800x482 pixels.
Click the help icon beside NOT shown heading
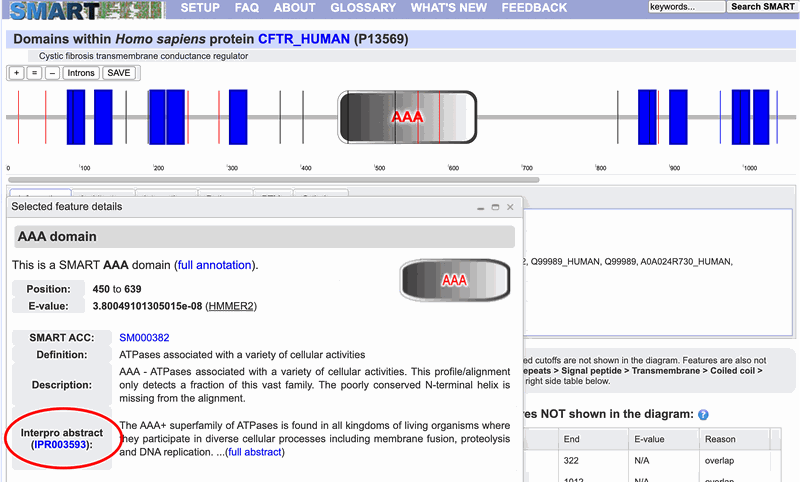pyautogui.click(x=703, y=415)
